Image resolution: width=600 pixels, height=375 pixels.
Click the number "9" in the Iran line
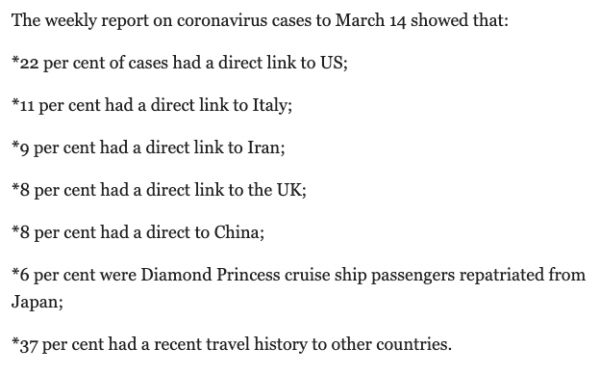pyautogui.click(x=24, y=148)
